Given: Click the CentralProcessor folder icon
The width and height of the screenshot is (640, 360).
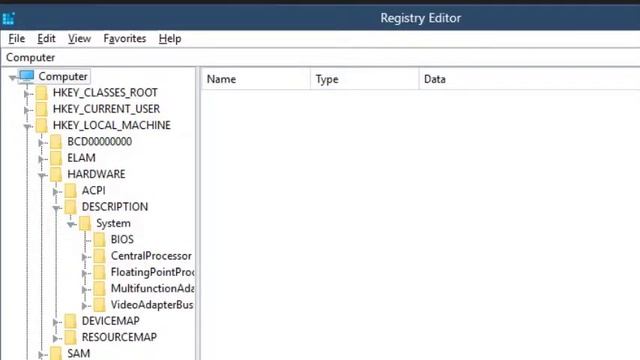Looking at the screenshot, I should pyautogui.click(x=99, y=256).
